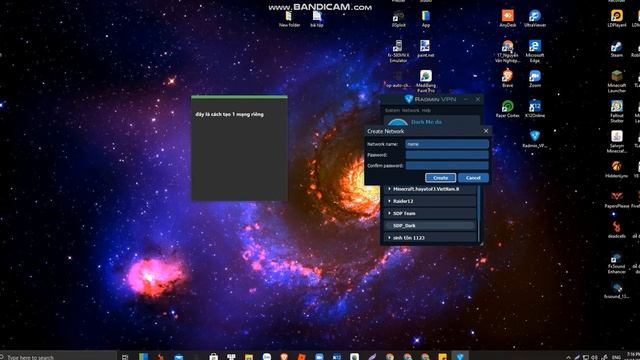Open the XSplit desktop shortcut
Screen dimensions: 640x360
[398, 19]
